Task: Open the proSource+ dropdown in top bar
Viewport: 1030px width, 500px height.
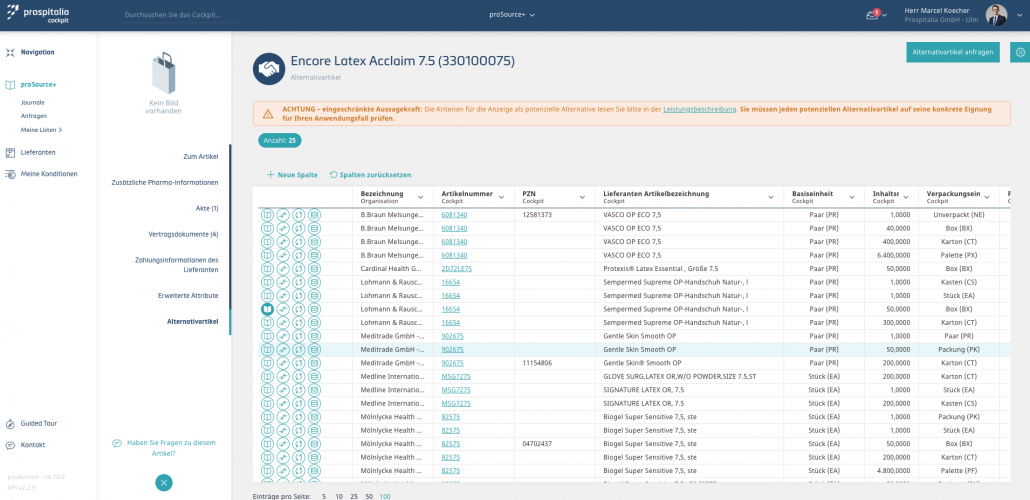Action: (x=512, y=14)
